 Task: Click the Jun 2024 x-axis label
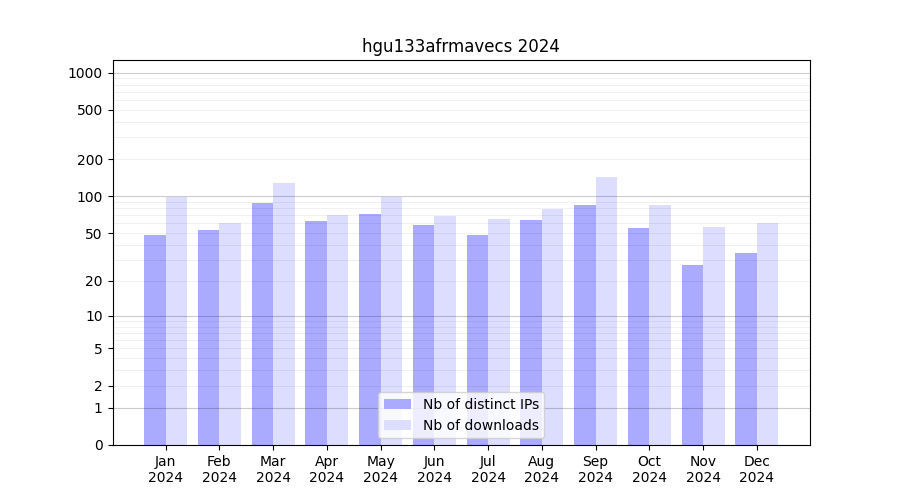coord(434,469)
